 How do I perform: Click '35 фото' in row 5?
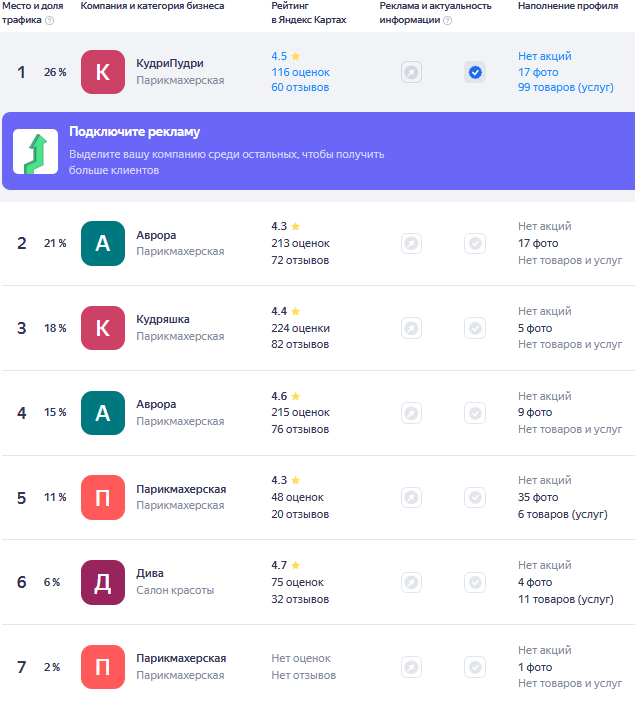[538, 497]
